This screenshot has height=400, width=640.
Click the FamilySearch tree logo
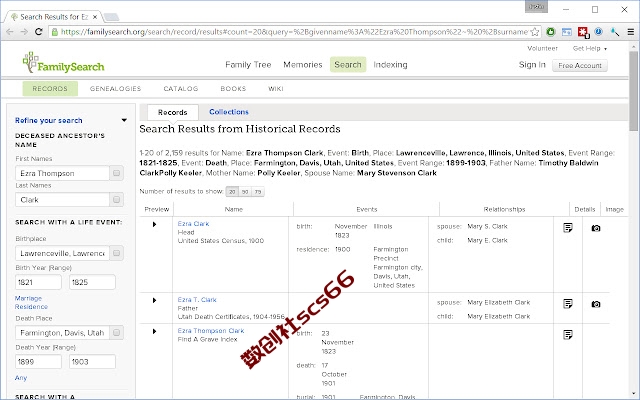(x=63, y=63)
